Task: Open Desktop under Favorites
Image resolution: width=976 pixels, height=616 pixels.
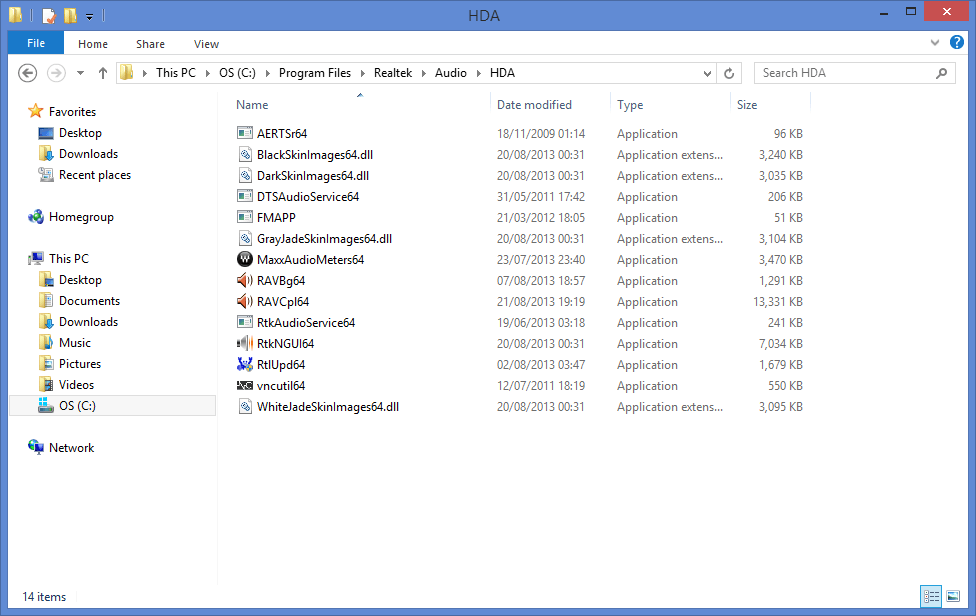Action: point(80,133)
